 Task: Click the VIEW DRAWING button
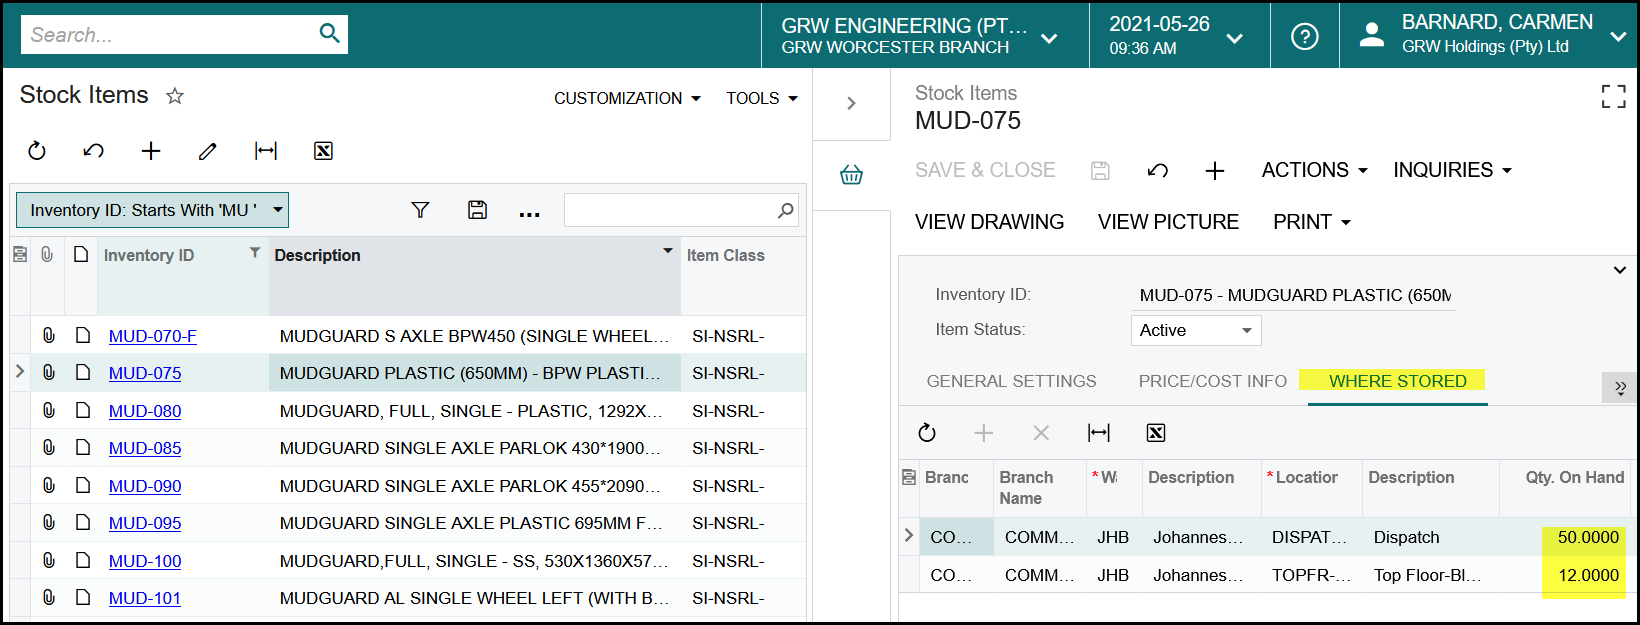[x=989, y=222]
